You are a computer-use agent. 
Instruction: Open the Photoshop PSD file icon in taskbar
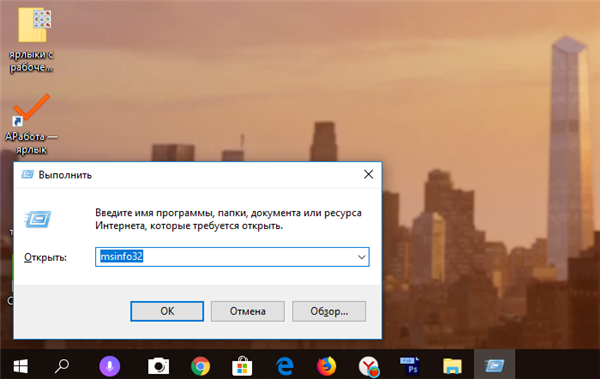pos(410,366)
